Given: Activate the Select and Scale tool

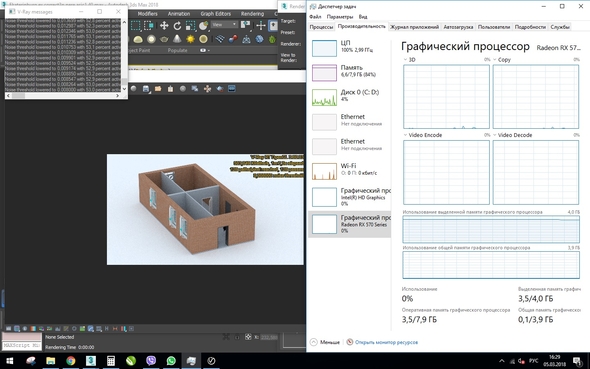Looking at the screenshot, I should tap(190, 26).
